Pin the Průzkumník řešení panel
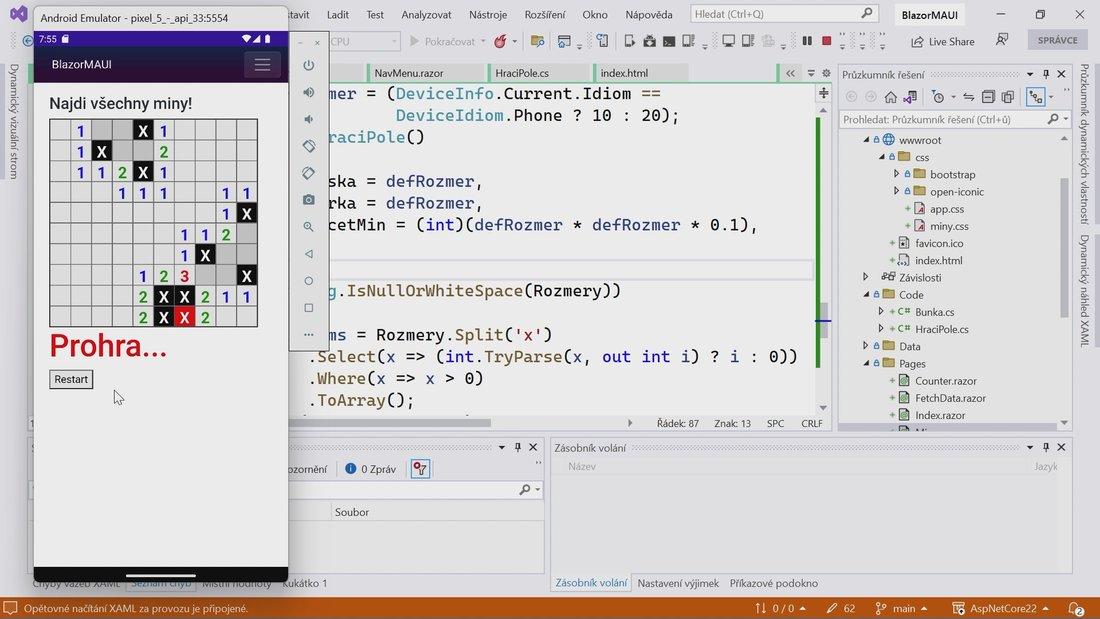This screenshot has width=1100, height=619. 1046,74
